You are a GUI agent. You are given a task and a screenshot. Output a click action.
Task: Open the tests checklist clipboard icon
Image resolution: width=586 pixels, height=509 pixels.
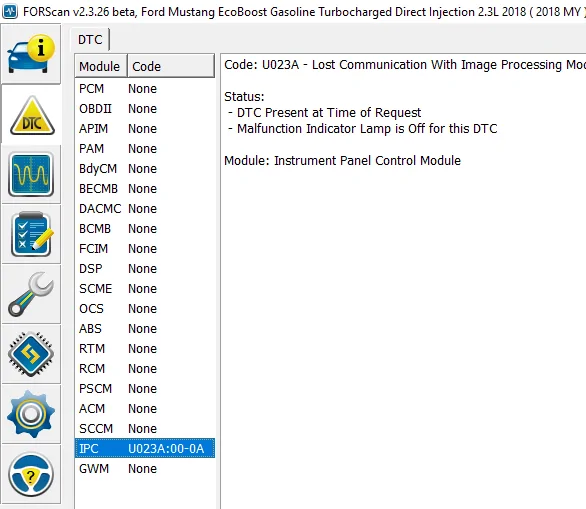click(31, 234)
